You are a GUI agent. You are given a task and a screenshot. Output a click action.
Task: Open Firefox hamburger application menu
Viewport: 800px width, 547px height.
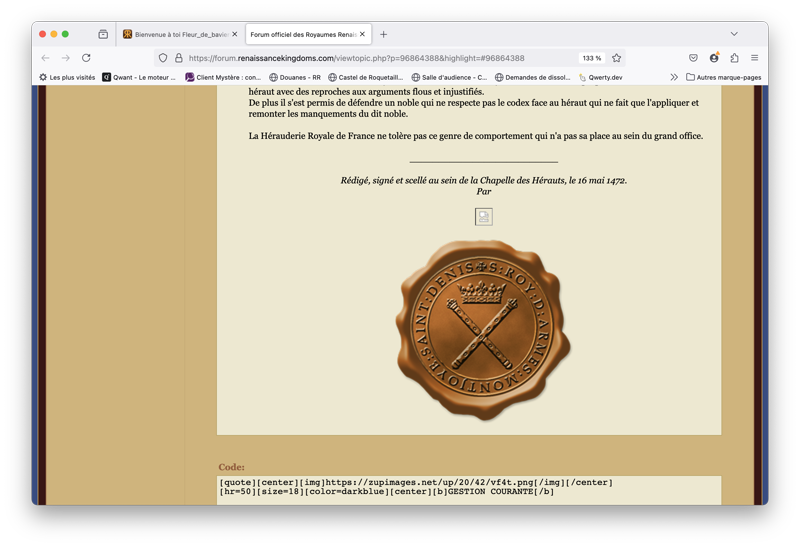pos(755,58)
